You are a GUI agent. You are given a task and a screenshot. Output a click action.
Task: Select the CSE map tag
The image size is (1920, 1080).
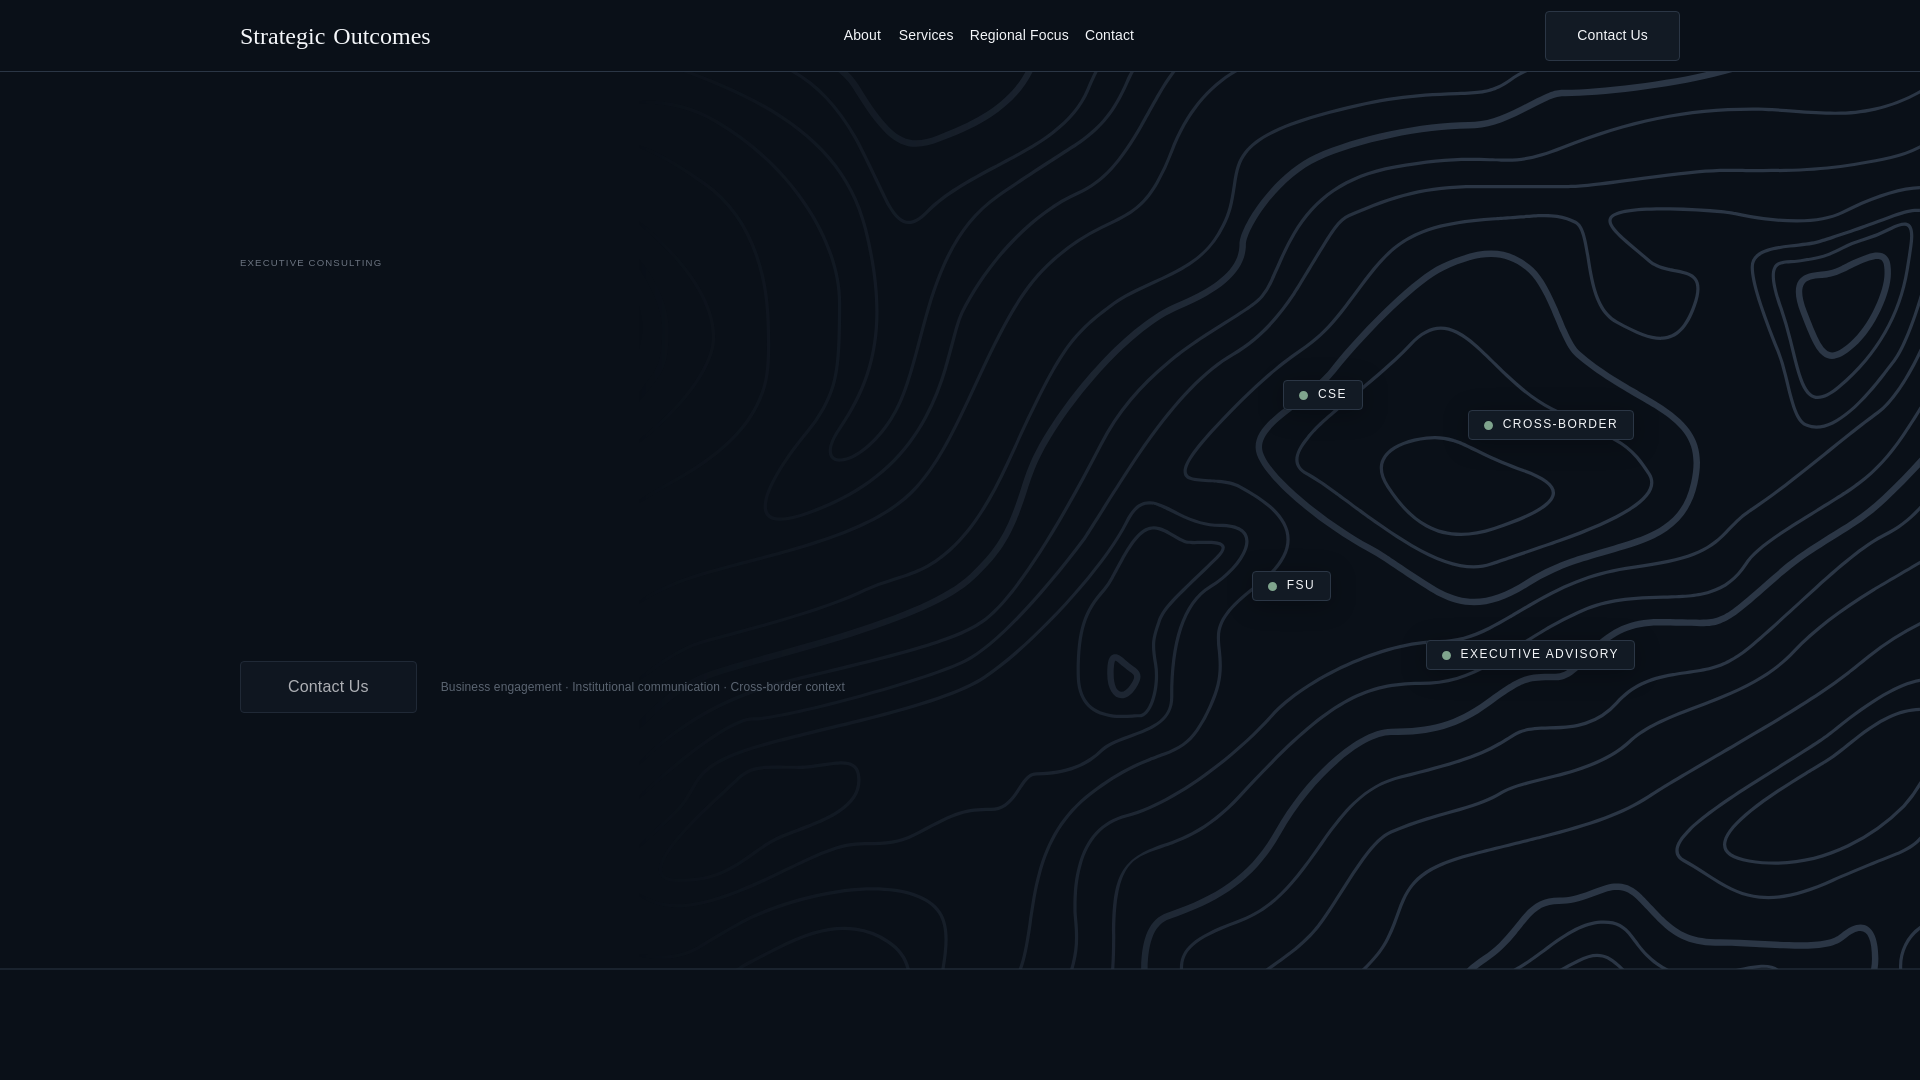click(x=1322, y=395)
